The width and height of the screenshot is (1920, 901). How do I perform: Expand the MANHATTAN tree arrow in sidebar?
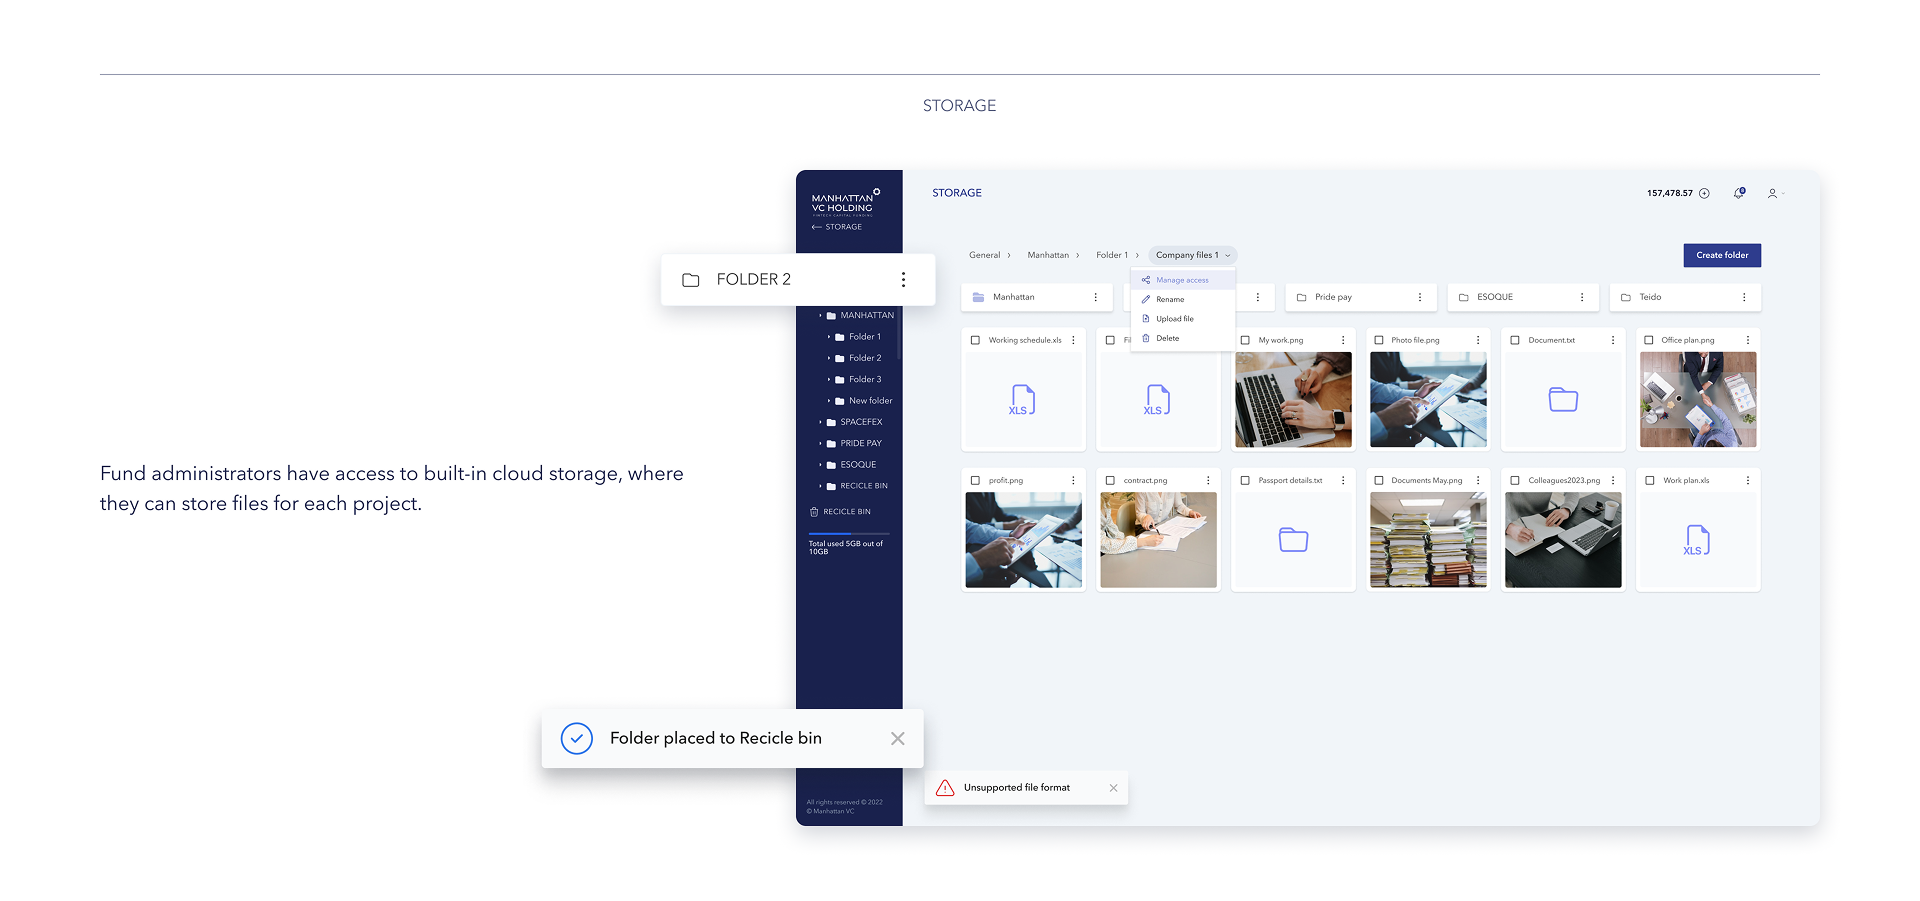820,316
